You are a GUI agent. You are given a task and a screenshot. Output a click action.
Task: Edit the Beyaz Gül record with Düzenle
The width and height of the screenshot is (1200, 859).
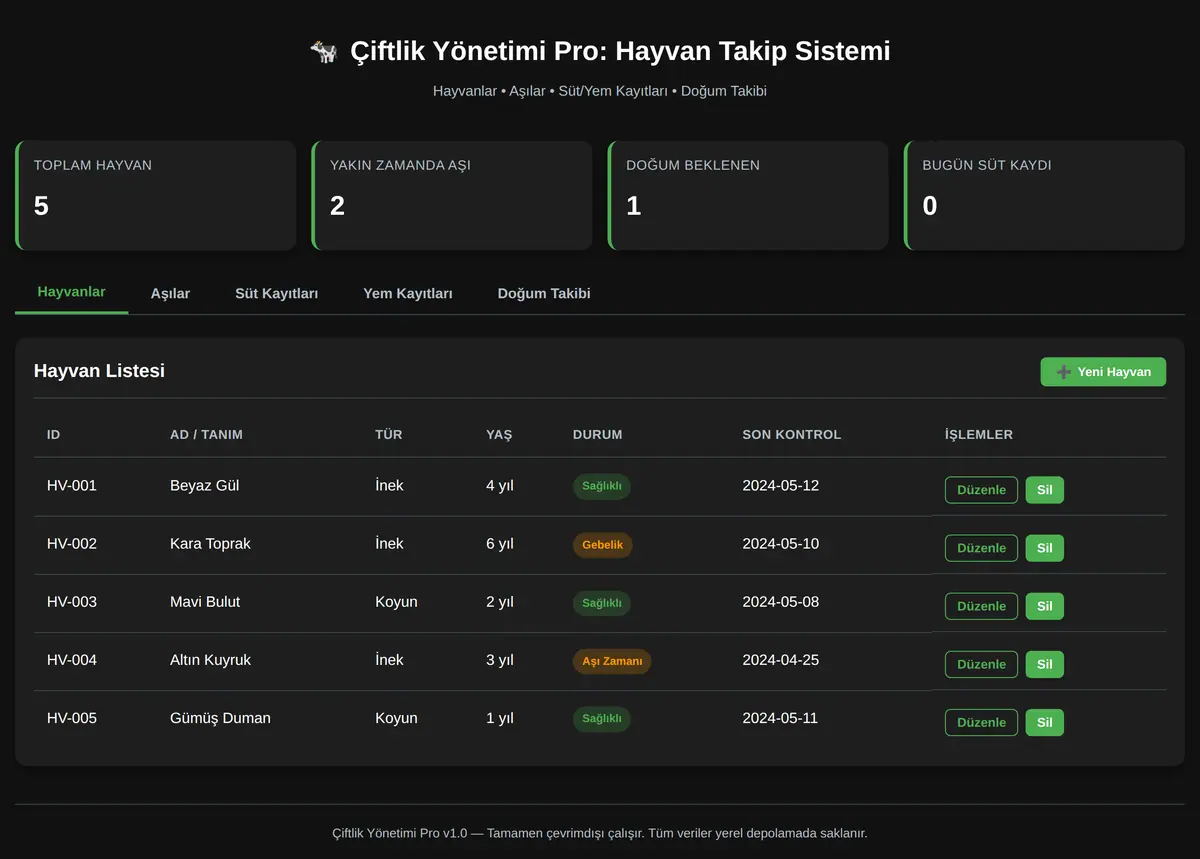pyautogui.click(x=981, y=490)
